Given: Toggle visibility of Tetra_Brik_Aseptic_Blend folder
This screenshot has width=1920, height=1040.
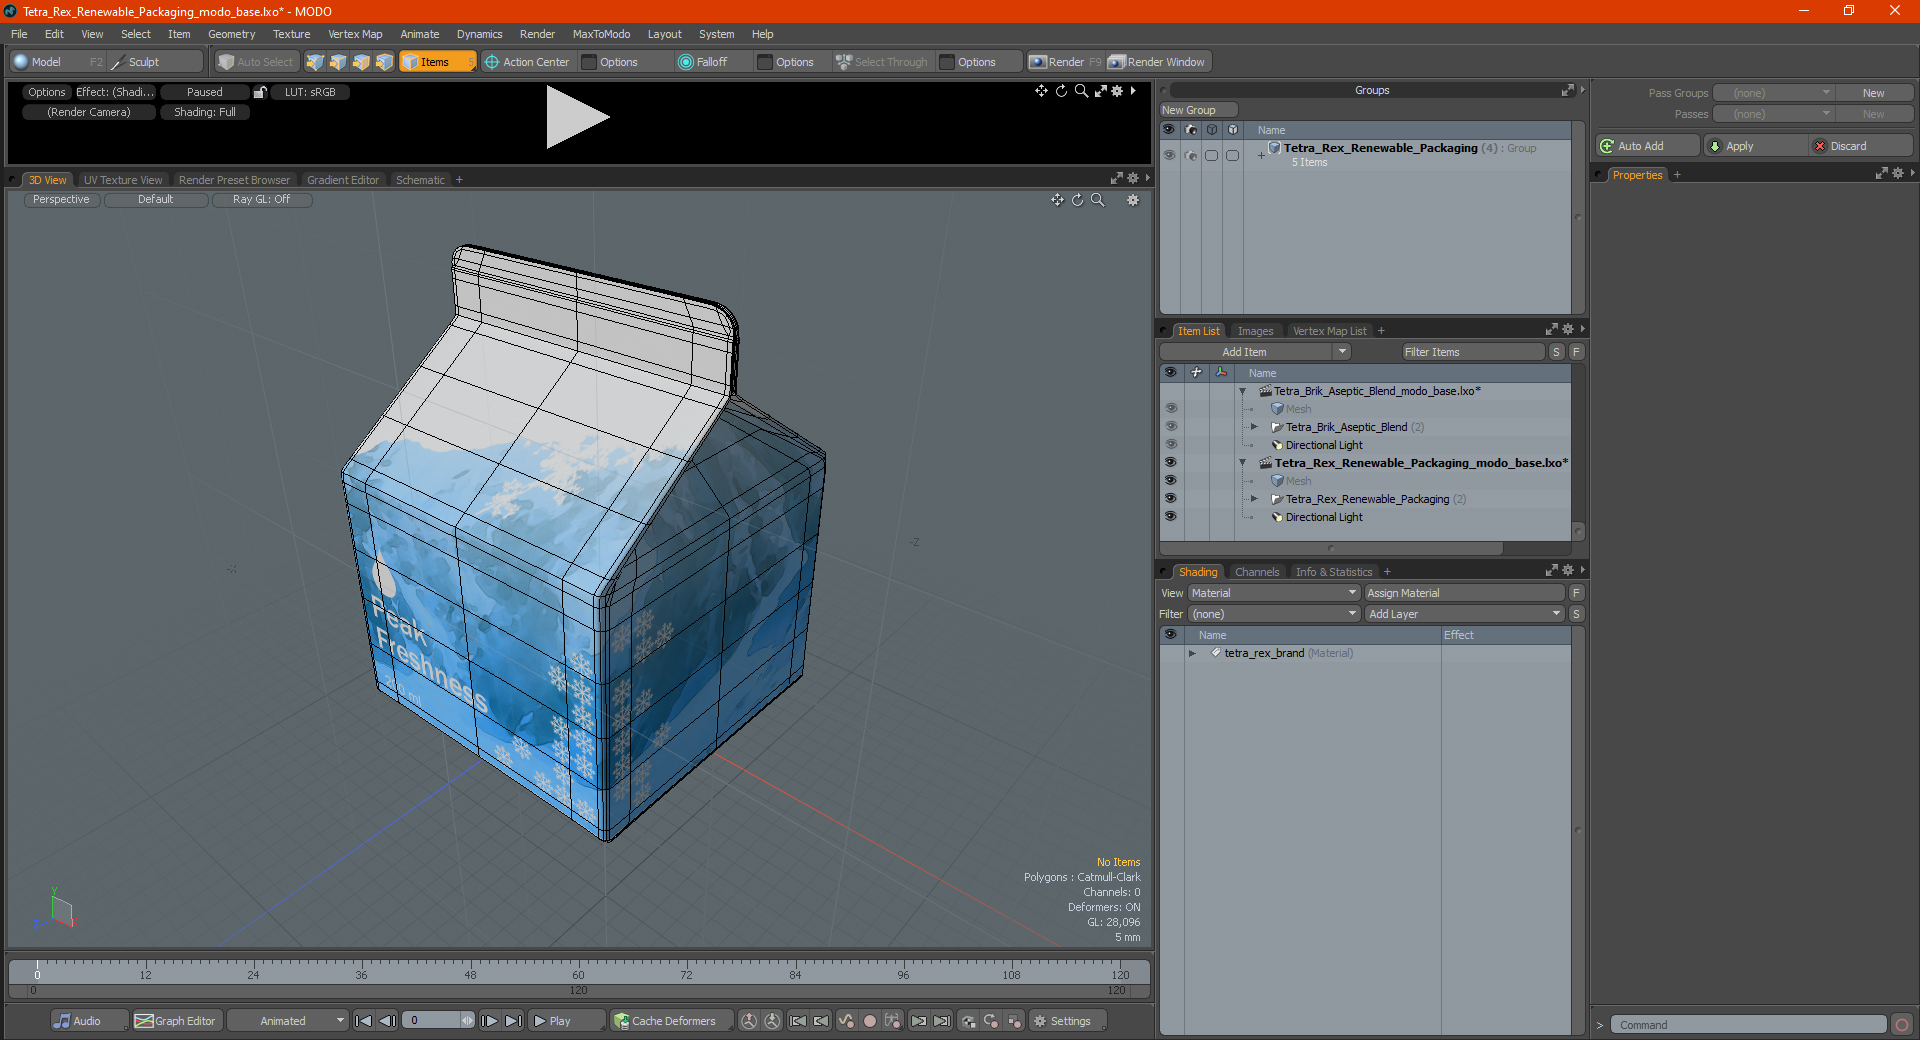Looking at the screenshot, I should pyautogui.click(x=1170, y=427).
